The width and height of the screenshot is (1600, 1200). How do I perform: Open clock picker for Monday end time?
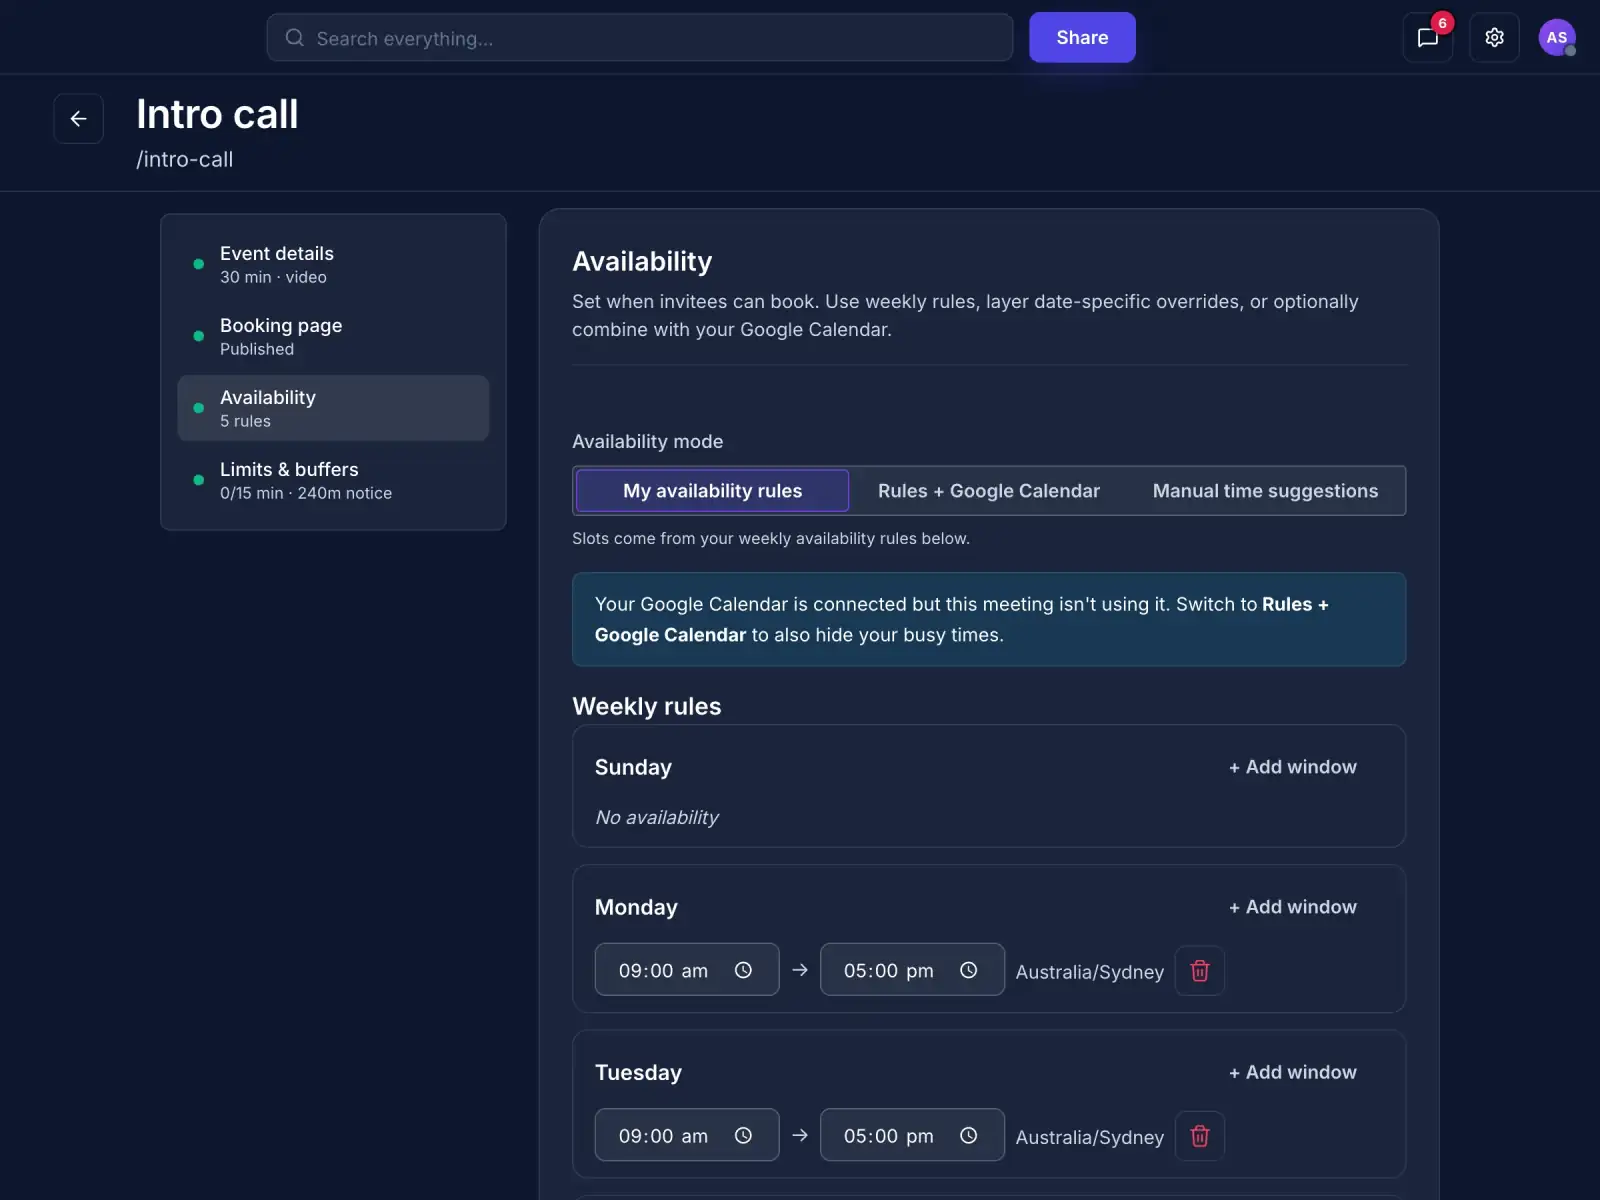coord(968,970)
